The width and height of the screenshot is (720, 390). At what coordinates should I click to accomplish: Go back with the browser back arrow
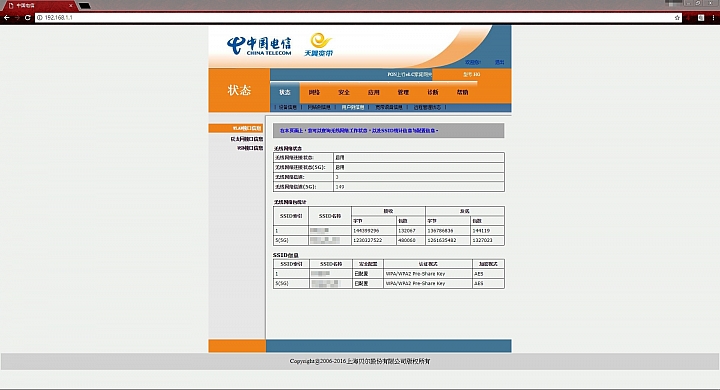(6, 17)
